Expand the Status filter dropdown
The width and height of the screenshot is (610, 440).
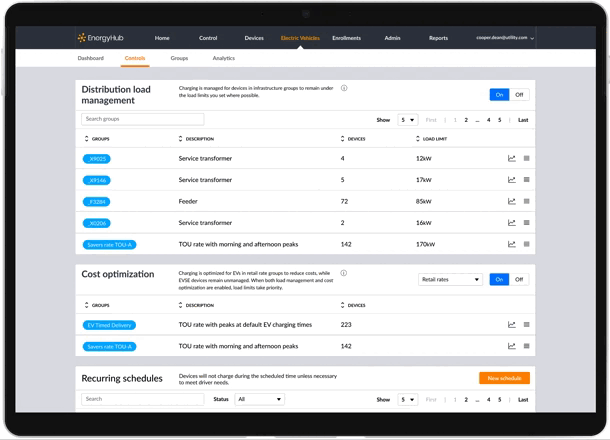pos(259,399)
